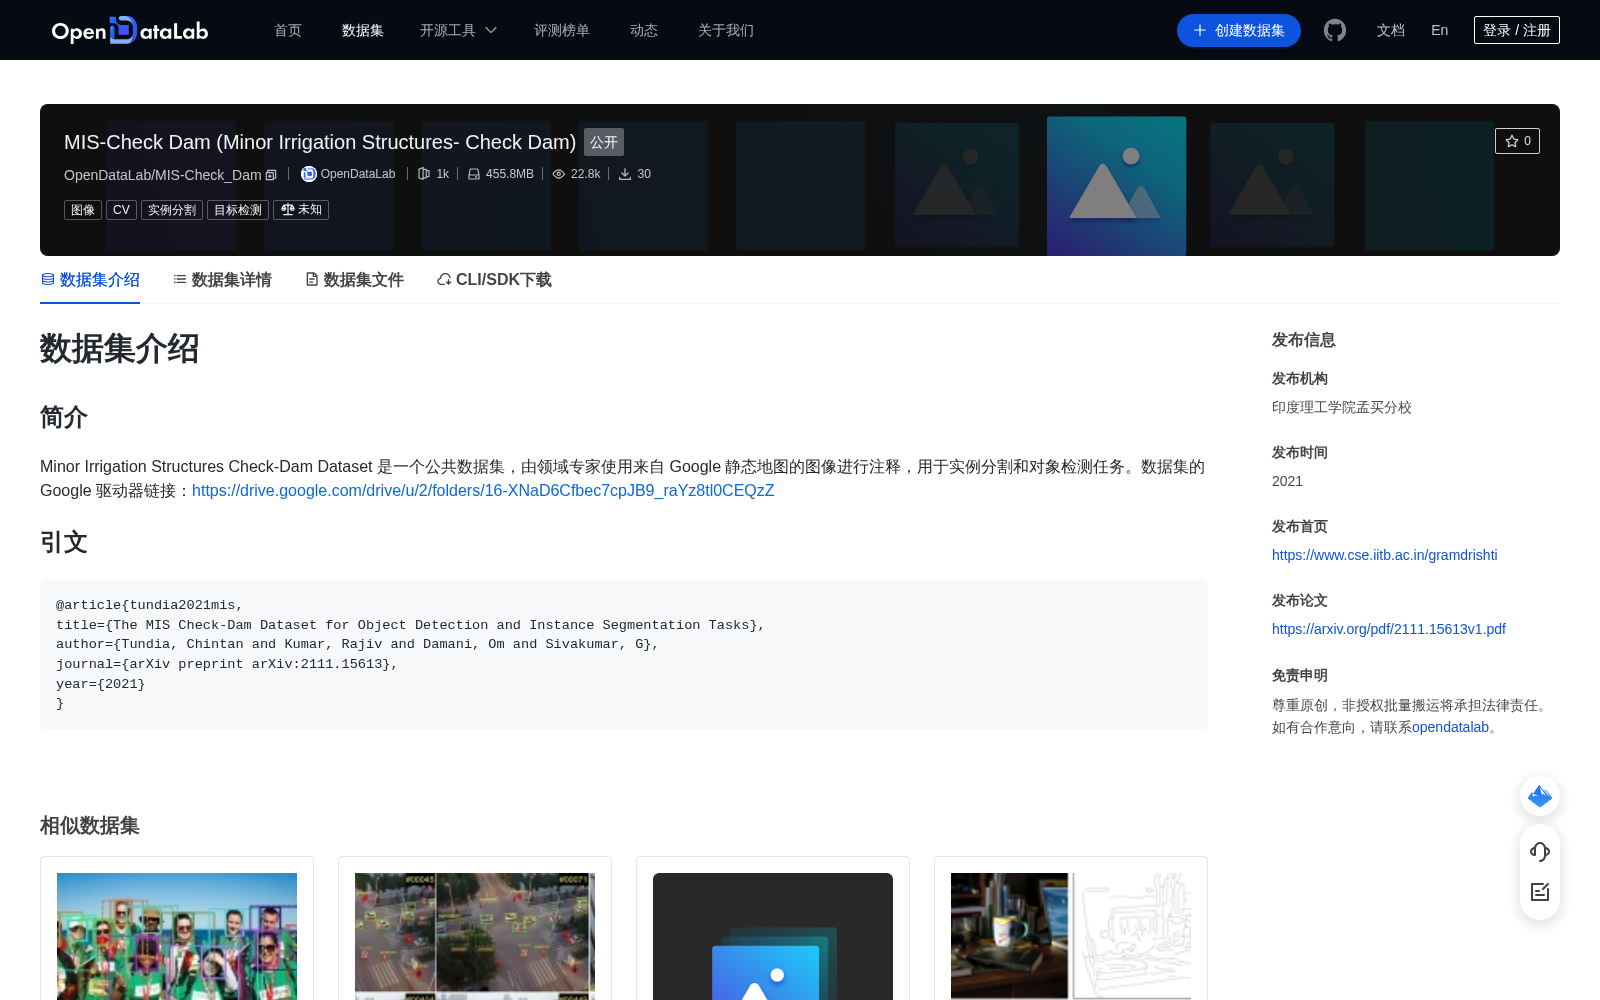The image size is (1600, 1000).
Task: Click the dataset title MIS-Check Dam
Action: coord(320,142)
